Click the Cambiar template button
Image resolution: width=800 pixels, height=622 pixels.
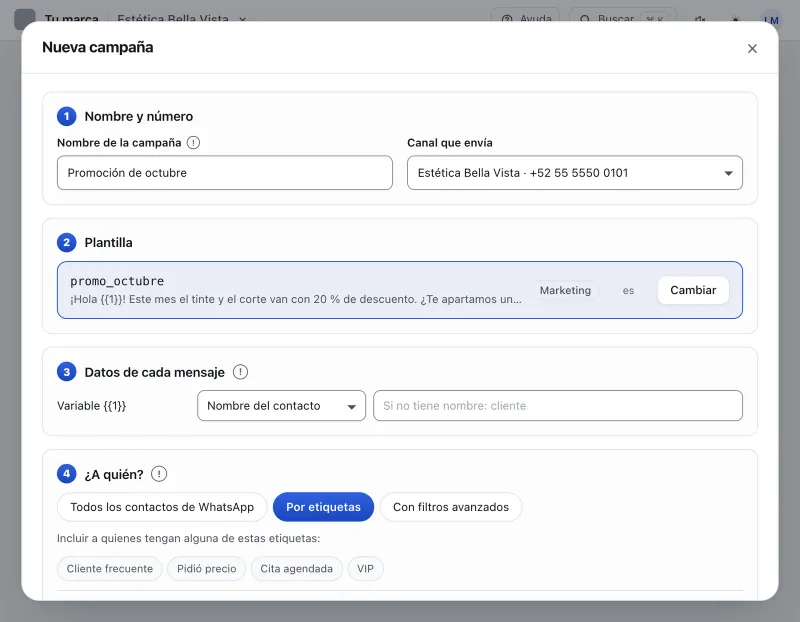[x=693, y=290]
